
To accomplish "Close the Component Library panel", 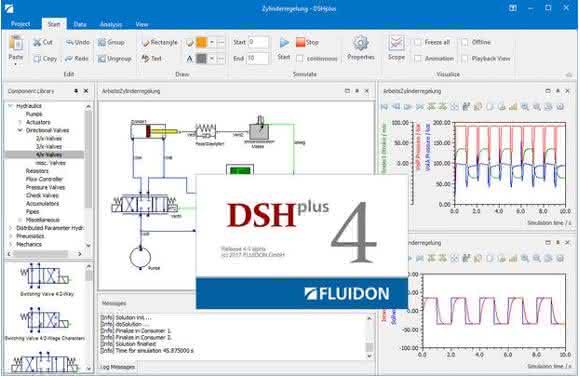I will 86,91.
